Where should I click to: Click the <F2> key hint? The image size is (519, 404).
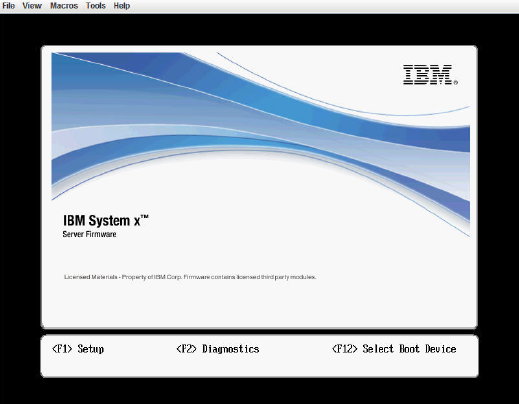pos(186,349)
